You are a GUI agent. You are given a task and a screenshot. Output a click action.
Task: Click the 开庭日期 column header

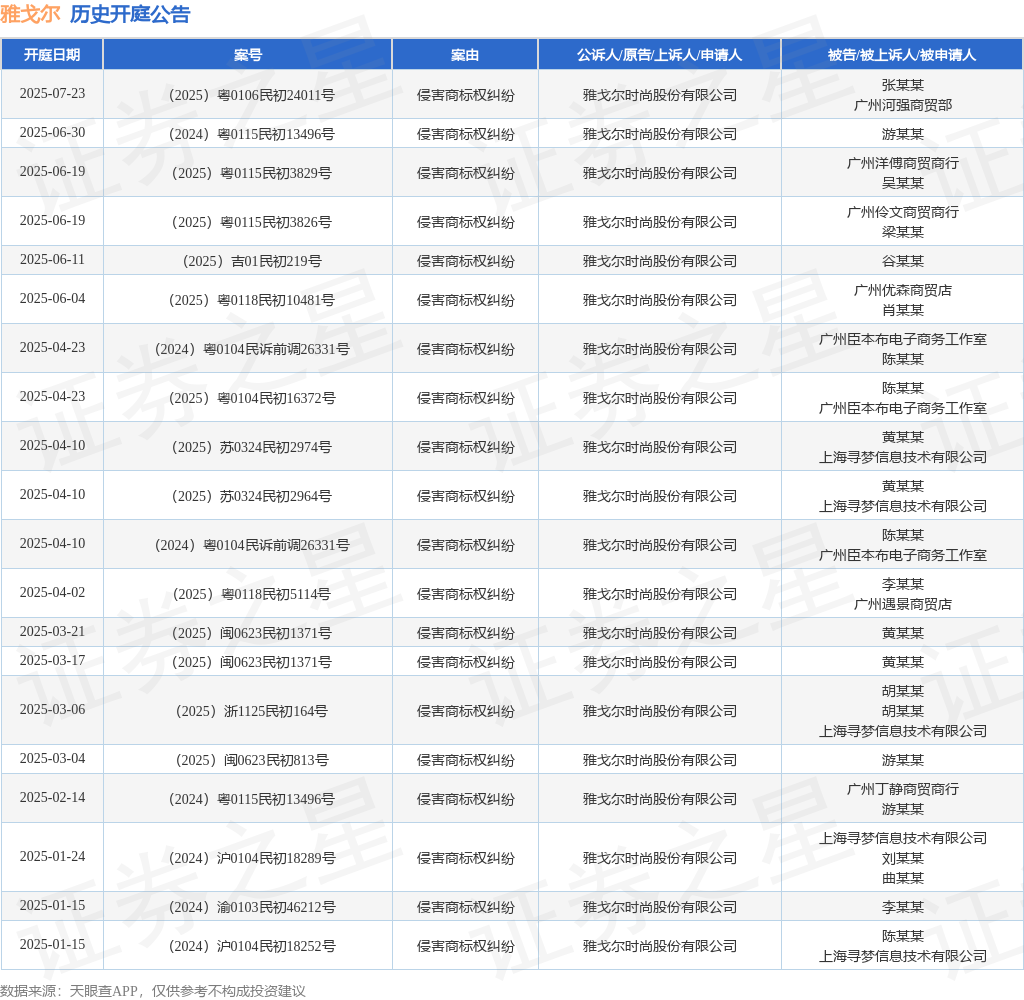click(52, 55)
